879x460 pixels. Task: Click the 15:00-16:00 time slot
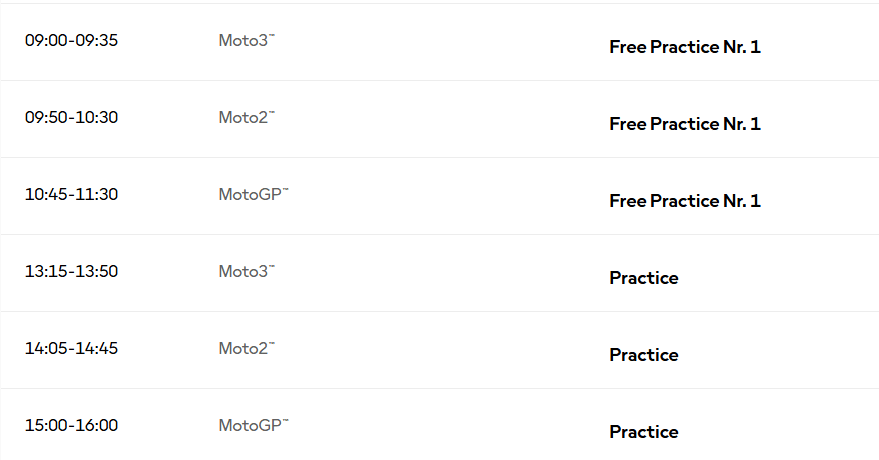coord(71,426)
